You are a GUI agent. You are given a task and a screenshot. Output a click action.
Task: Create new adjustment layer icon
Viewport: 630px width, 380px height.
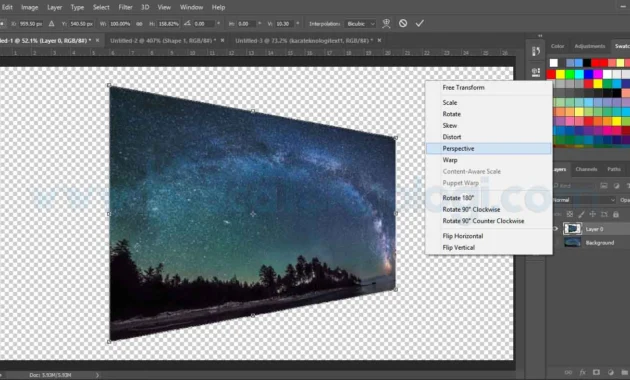(610, 372)
